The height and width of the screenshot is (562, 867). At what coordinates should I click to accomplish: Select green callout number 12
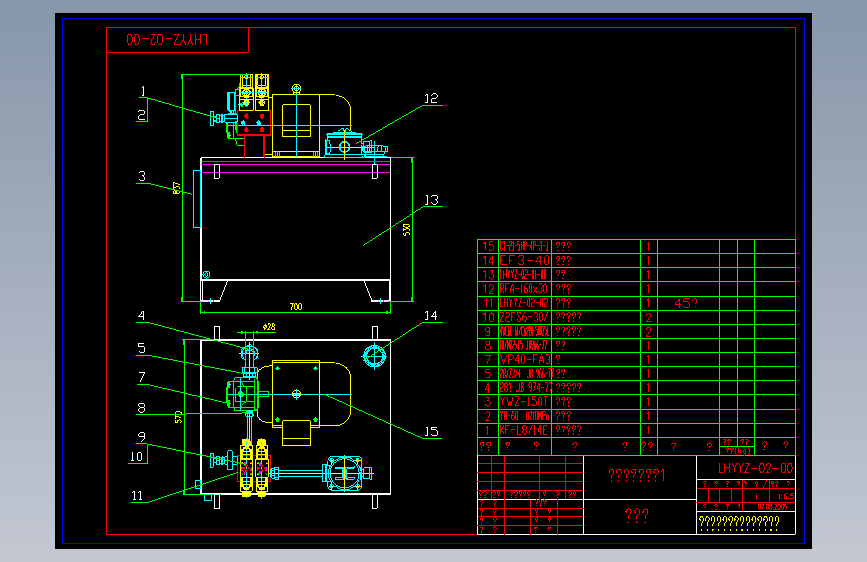[x=431, y=98]
